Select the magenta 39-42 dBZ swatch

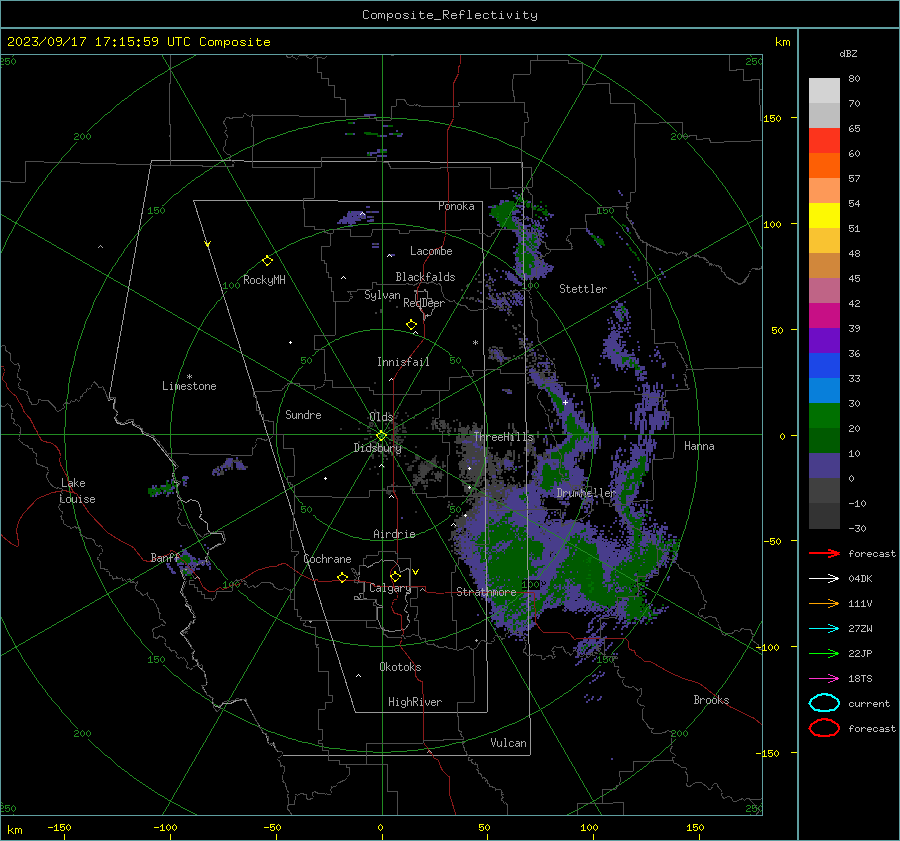coord(824,316)
